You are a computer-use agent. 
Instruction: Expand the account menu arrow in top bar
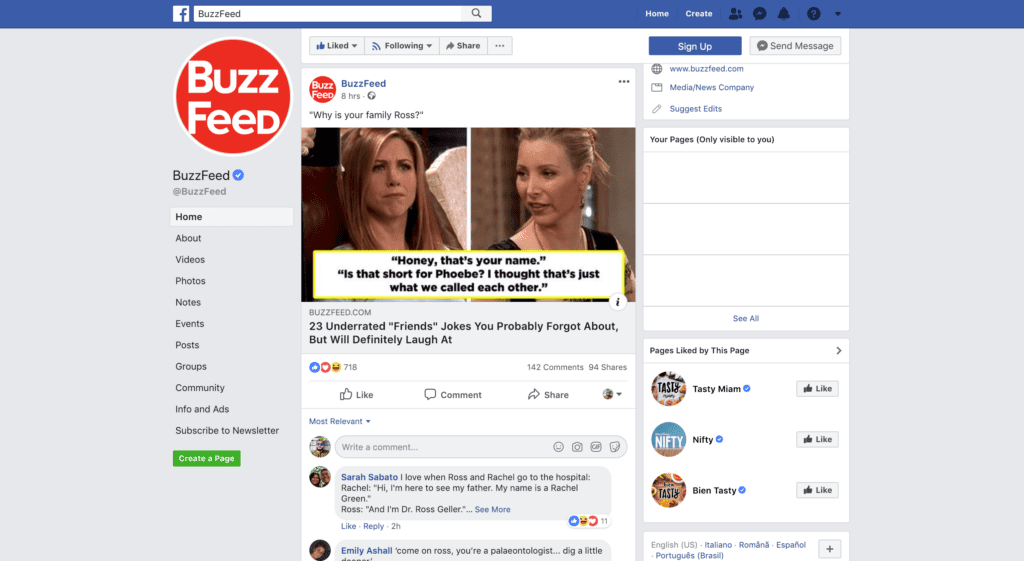pyautogui.click(x=838, y=13)
